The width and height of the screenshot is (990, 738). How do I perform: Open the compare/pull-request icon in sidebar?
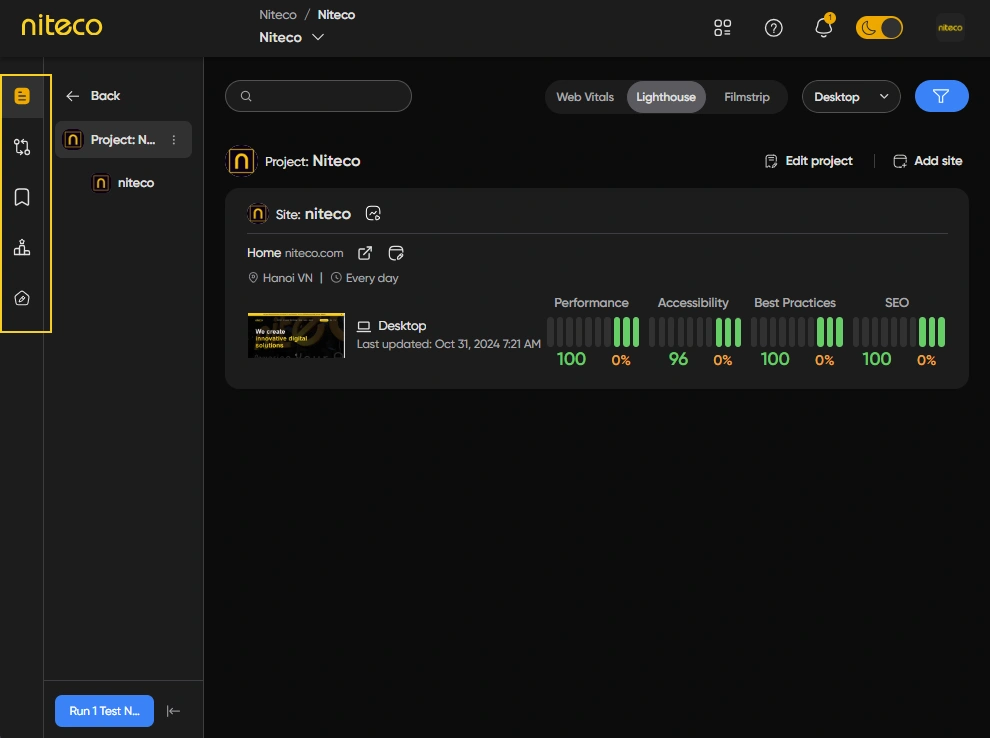click(x=22, y=147)
